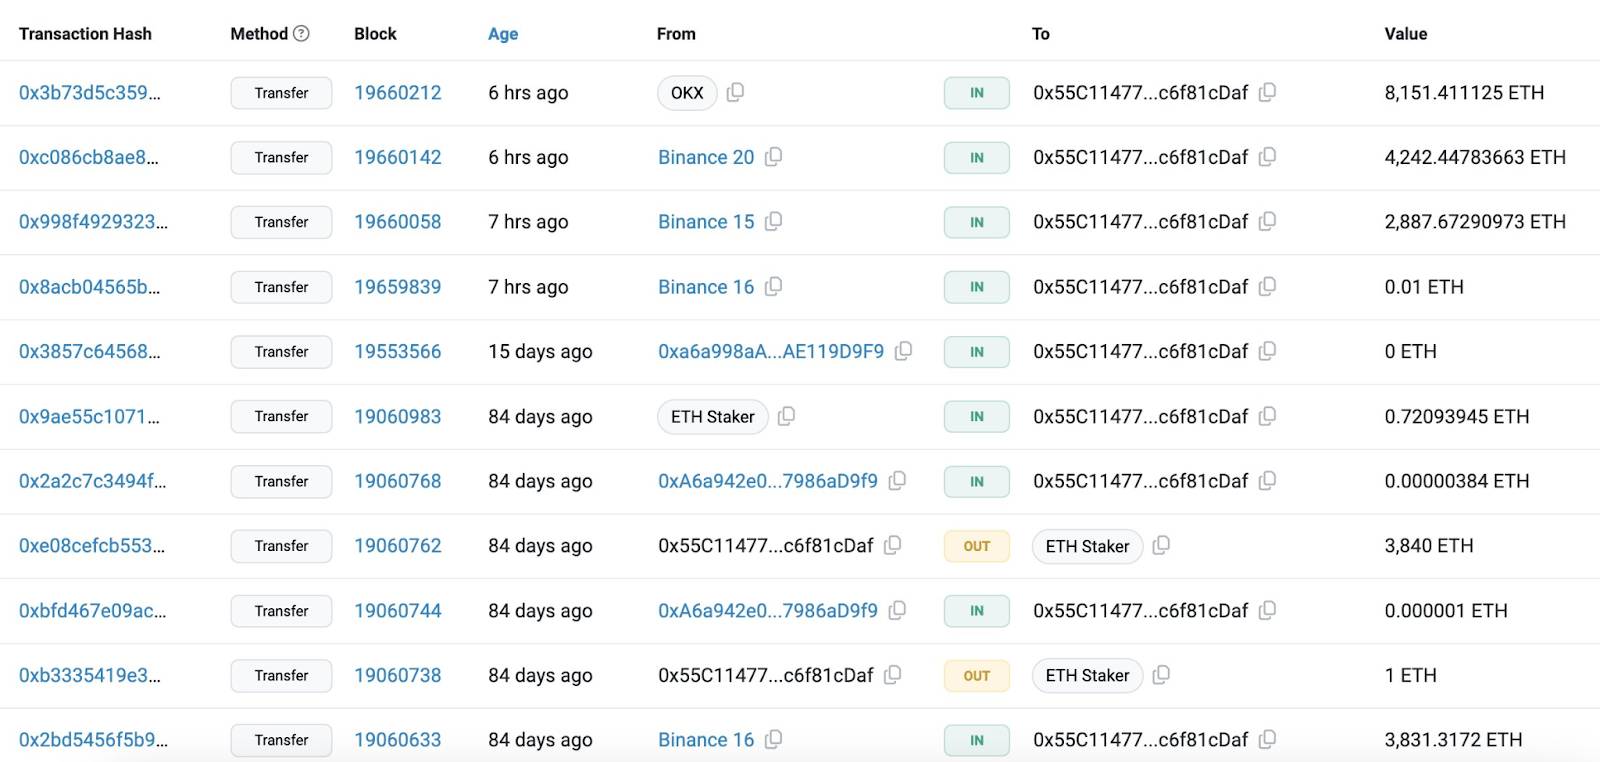Click the IN badge in block 19660212 row
This screenshot has width=1600, height=762.
tap(977, 93)
